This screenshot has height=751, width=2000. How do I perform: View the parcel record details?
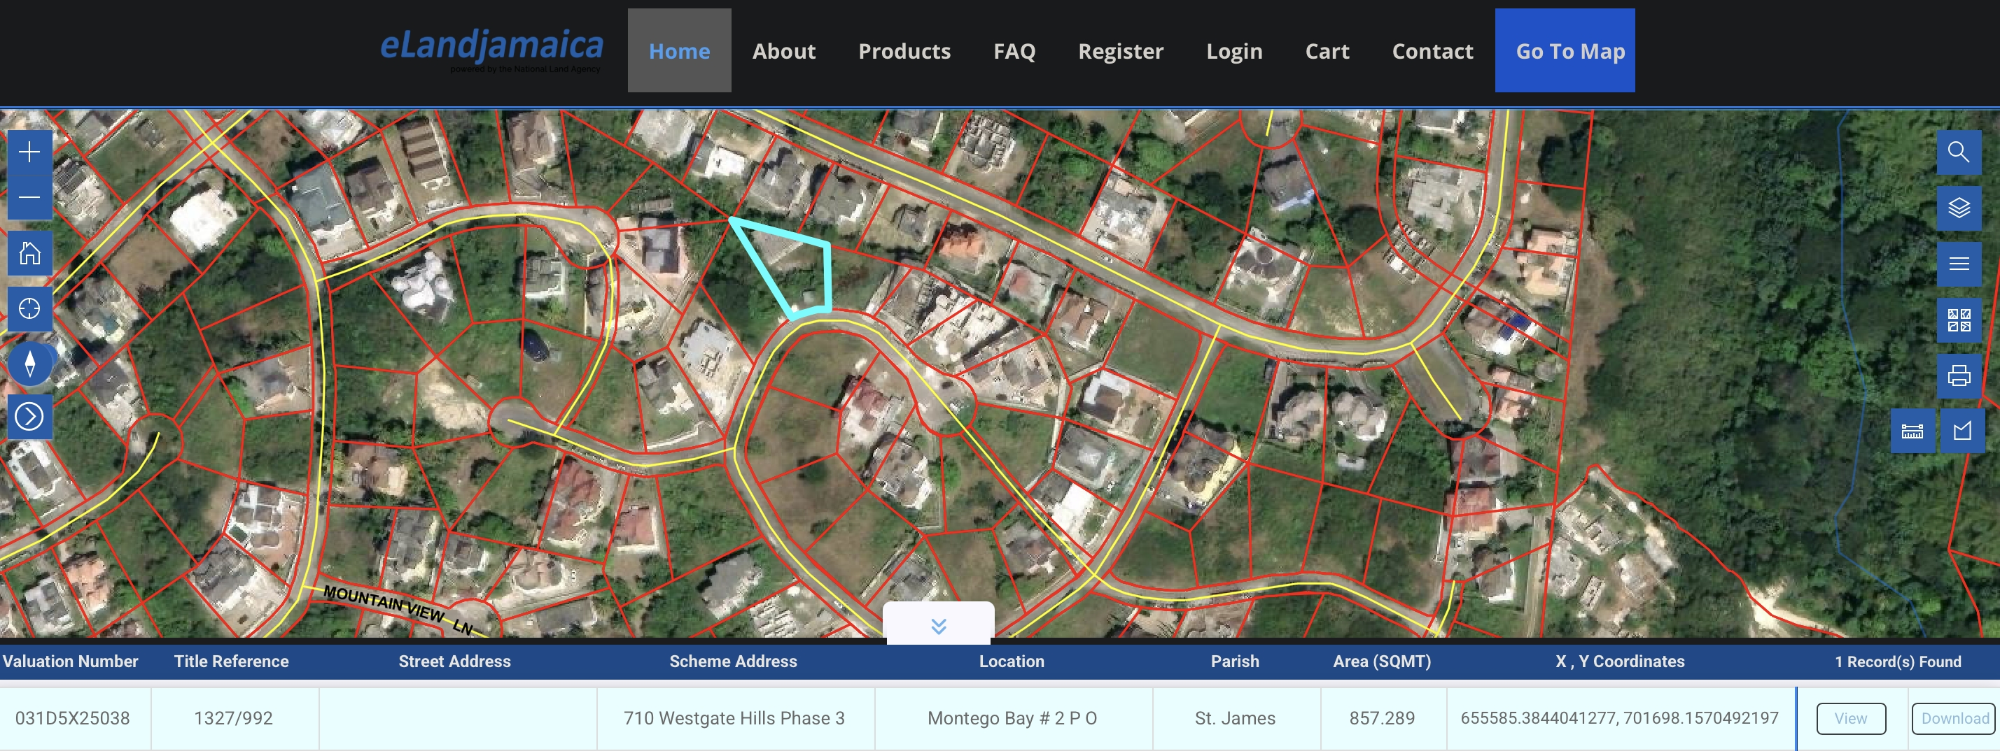click(1850, 718)
